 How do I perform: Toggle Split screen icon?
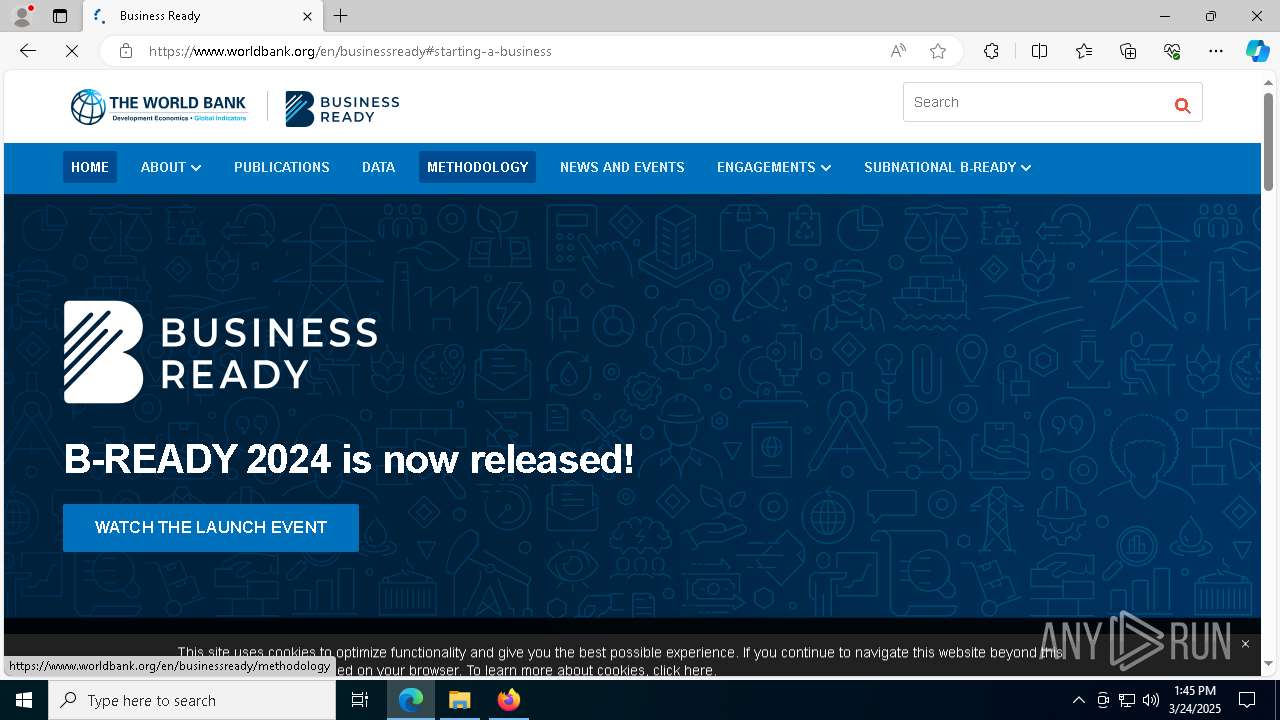pos(1039,51)
